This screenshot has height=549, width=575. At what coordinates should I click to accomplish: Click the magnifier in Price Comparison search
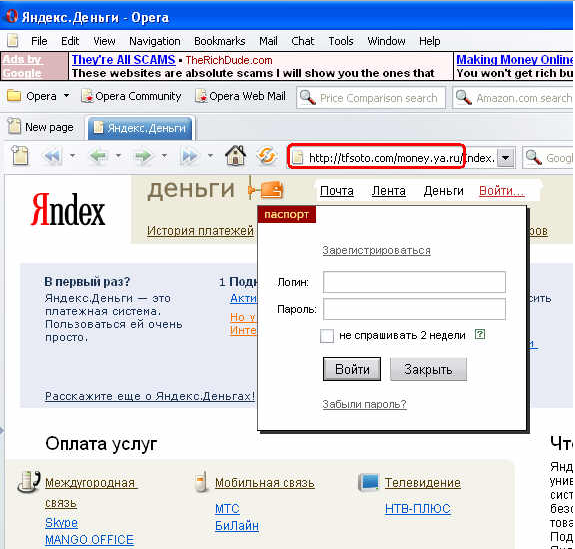click(x=308, y=97)
